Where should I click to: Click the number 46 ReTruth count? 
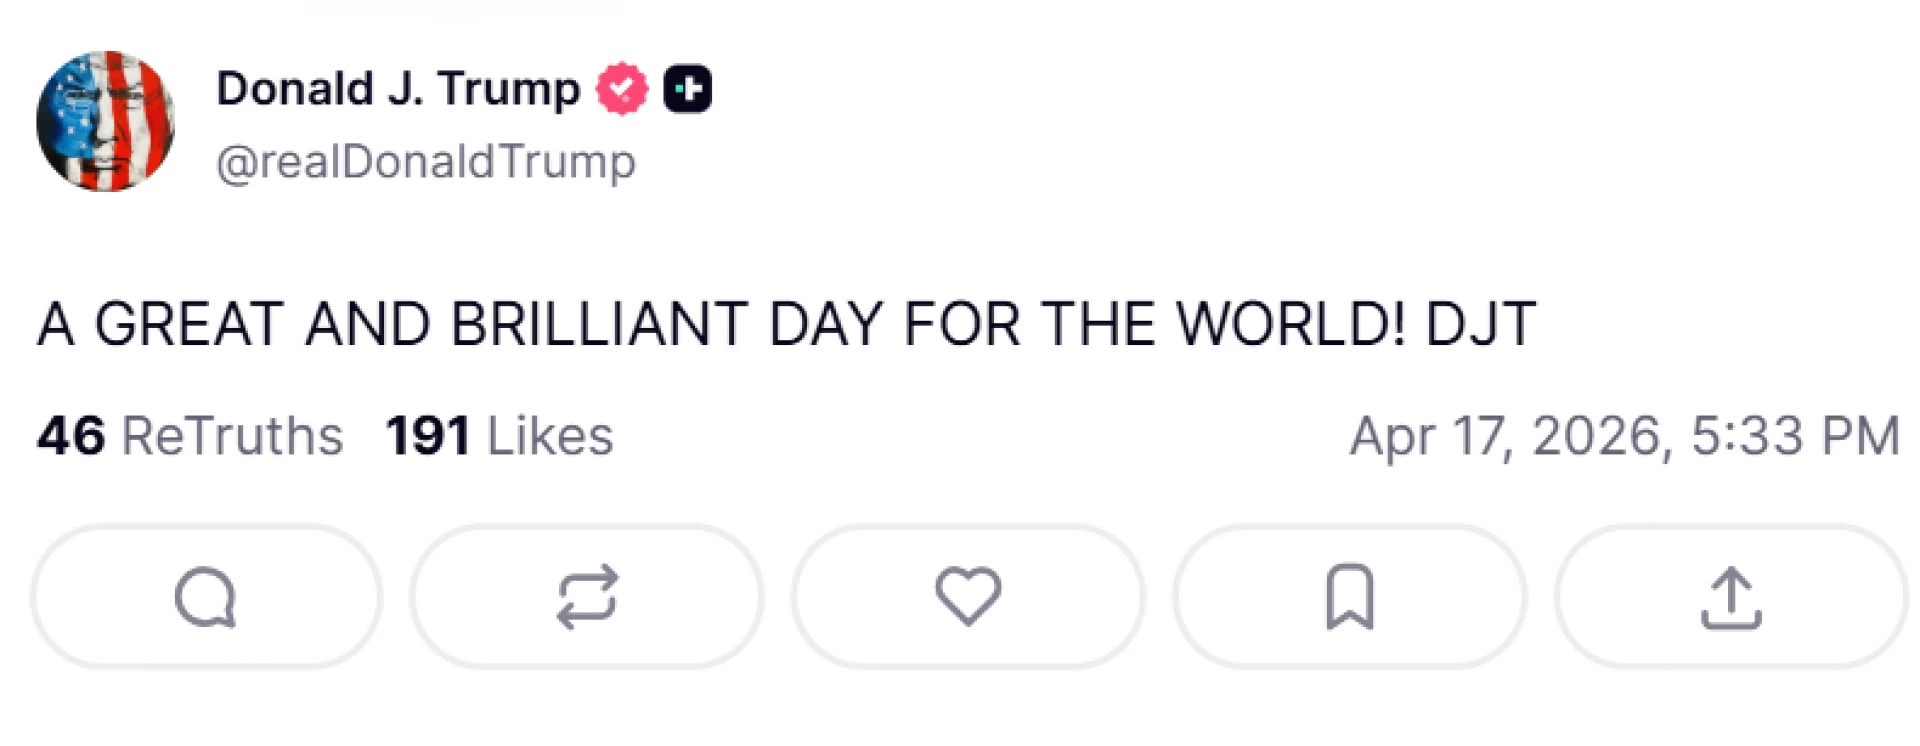71,436
